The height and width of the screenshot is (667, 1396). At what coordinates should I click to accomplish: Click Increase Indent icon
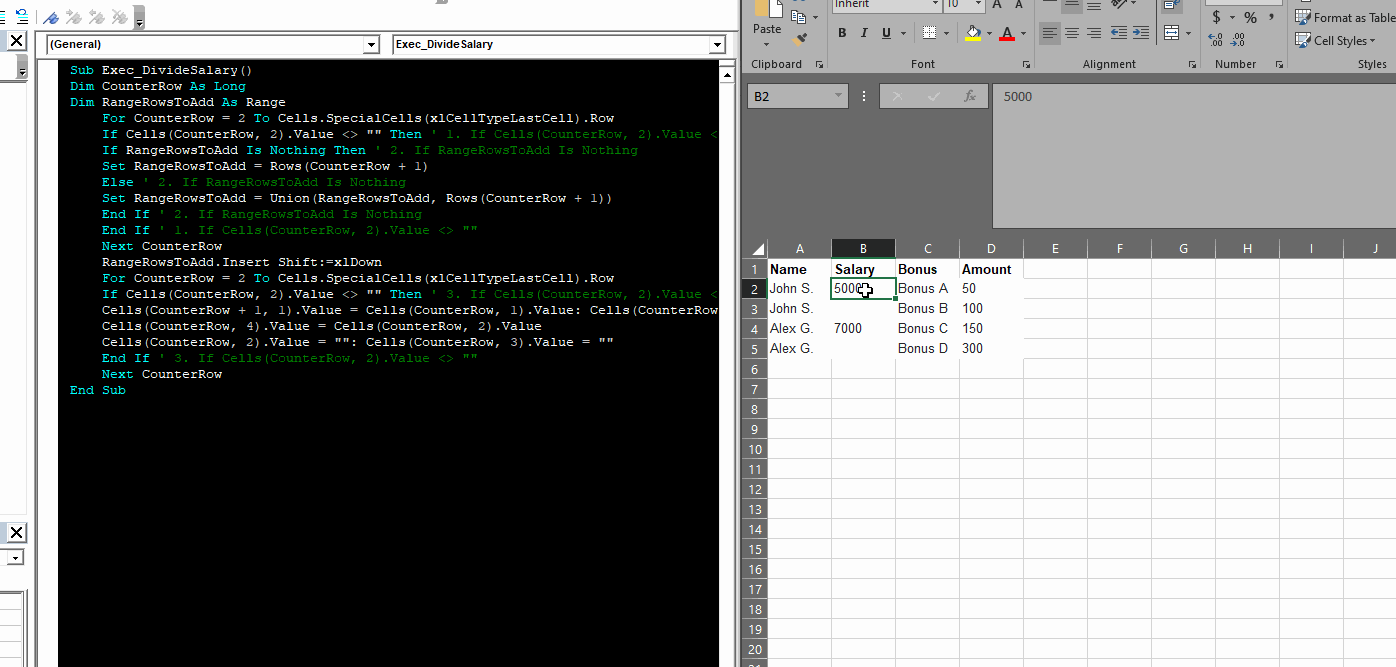(1140, 33)
